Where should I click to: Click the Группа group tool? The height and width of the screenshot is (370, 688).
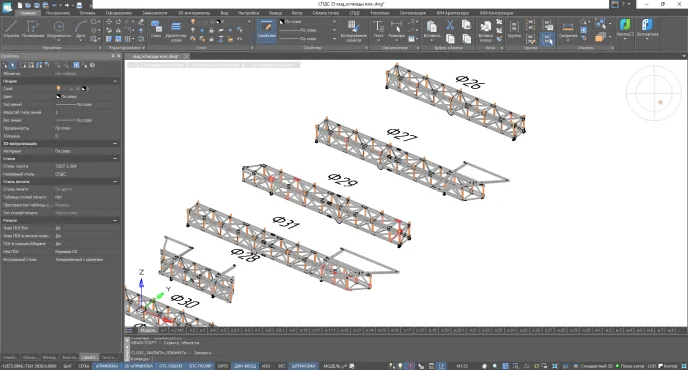(x=514, y=29)
